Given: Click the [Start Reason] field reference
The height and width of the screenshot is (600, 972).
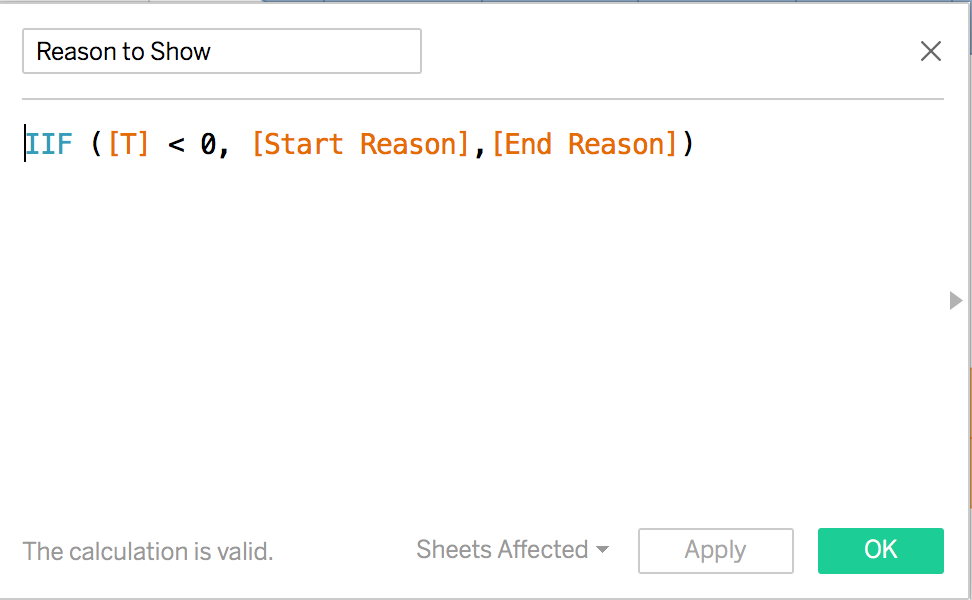Looking at the screenshot, I should 361,144.
